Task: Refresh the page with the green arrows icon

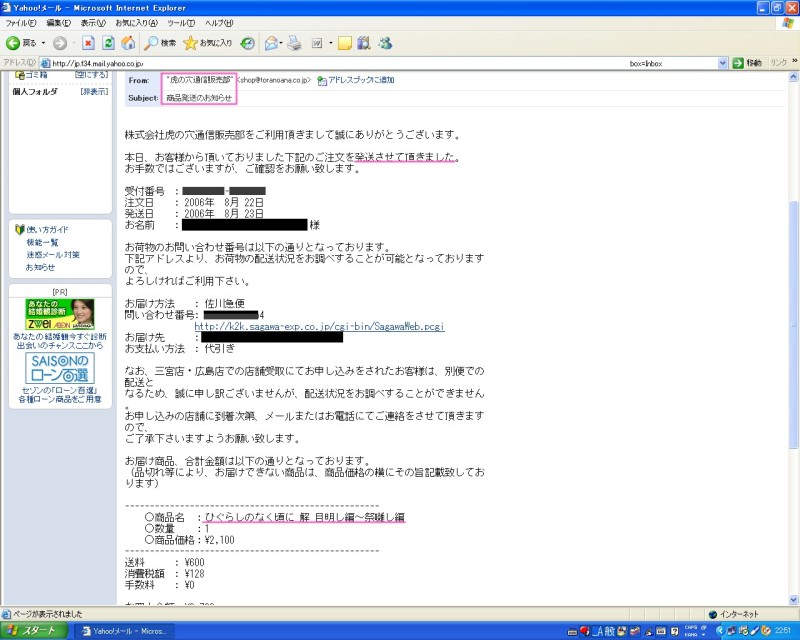Action: pyautogui.click(x=108, y=43)
